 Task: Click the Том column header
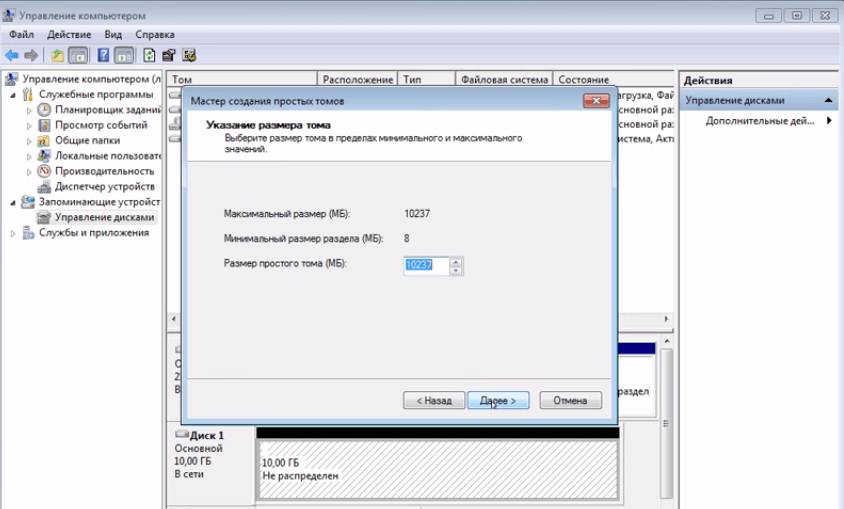(x=242, y=79)
